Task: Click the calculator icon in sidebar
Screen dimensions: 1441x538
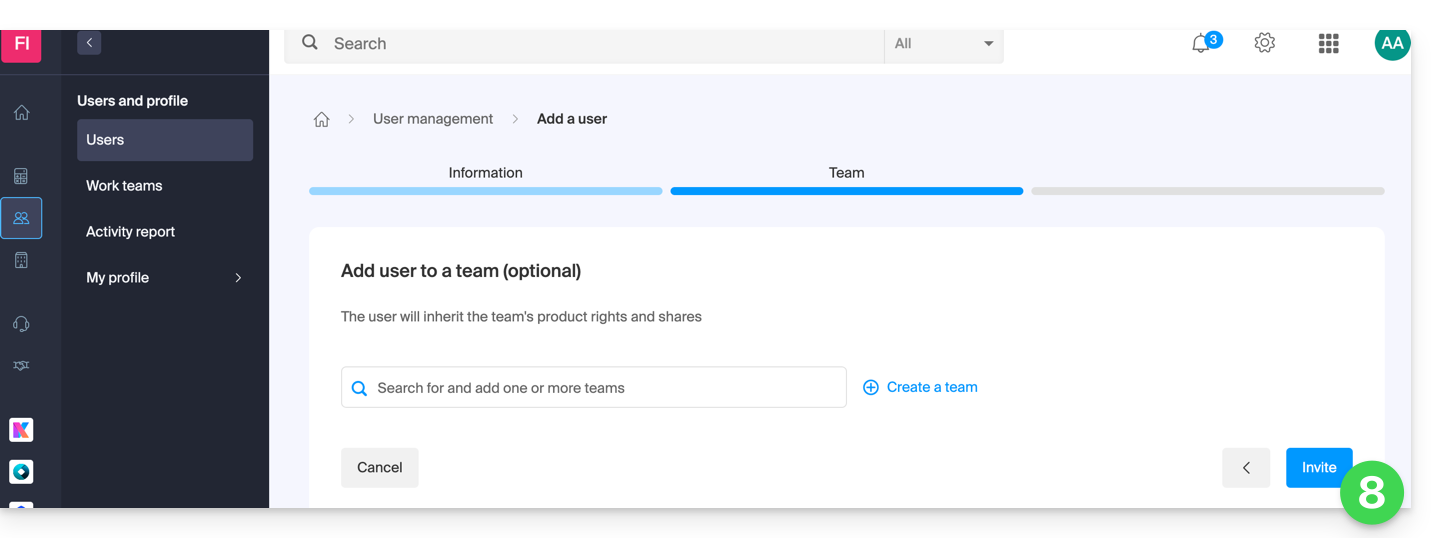Action: tap(21, 177)
